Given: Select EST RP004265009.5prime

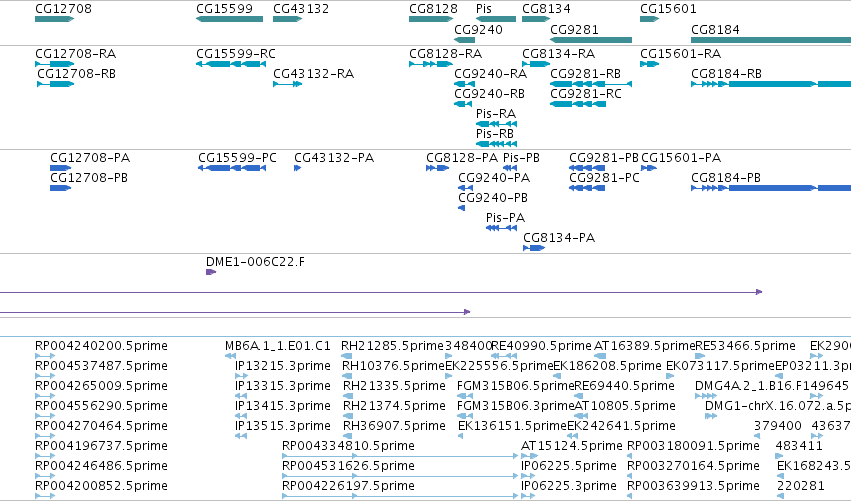Looking at the screenshot, I should pyautogui.click(x=45, y=397).
